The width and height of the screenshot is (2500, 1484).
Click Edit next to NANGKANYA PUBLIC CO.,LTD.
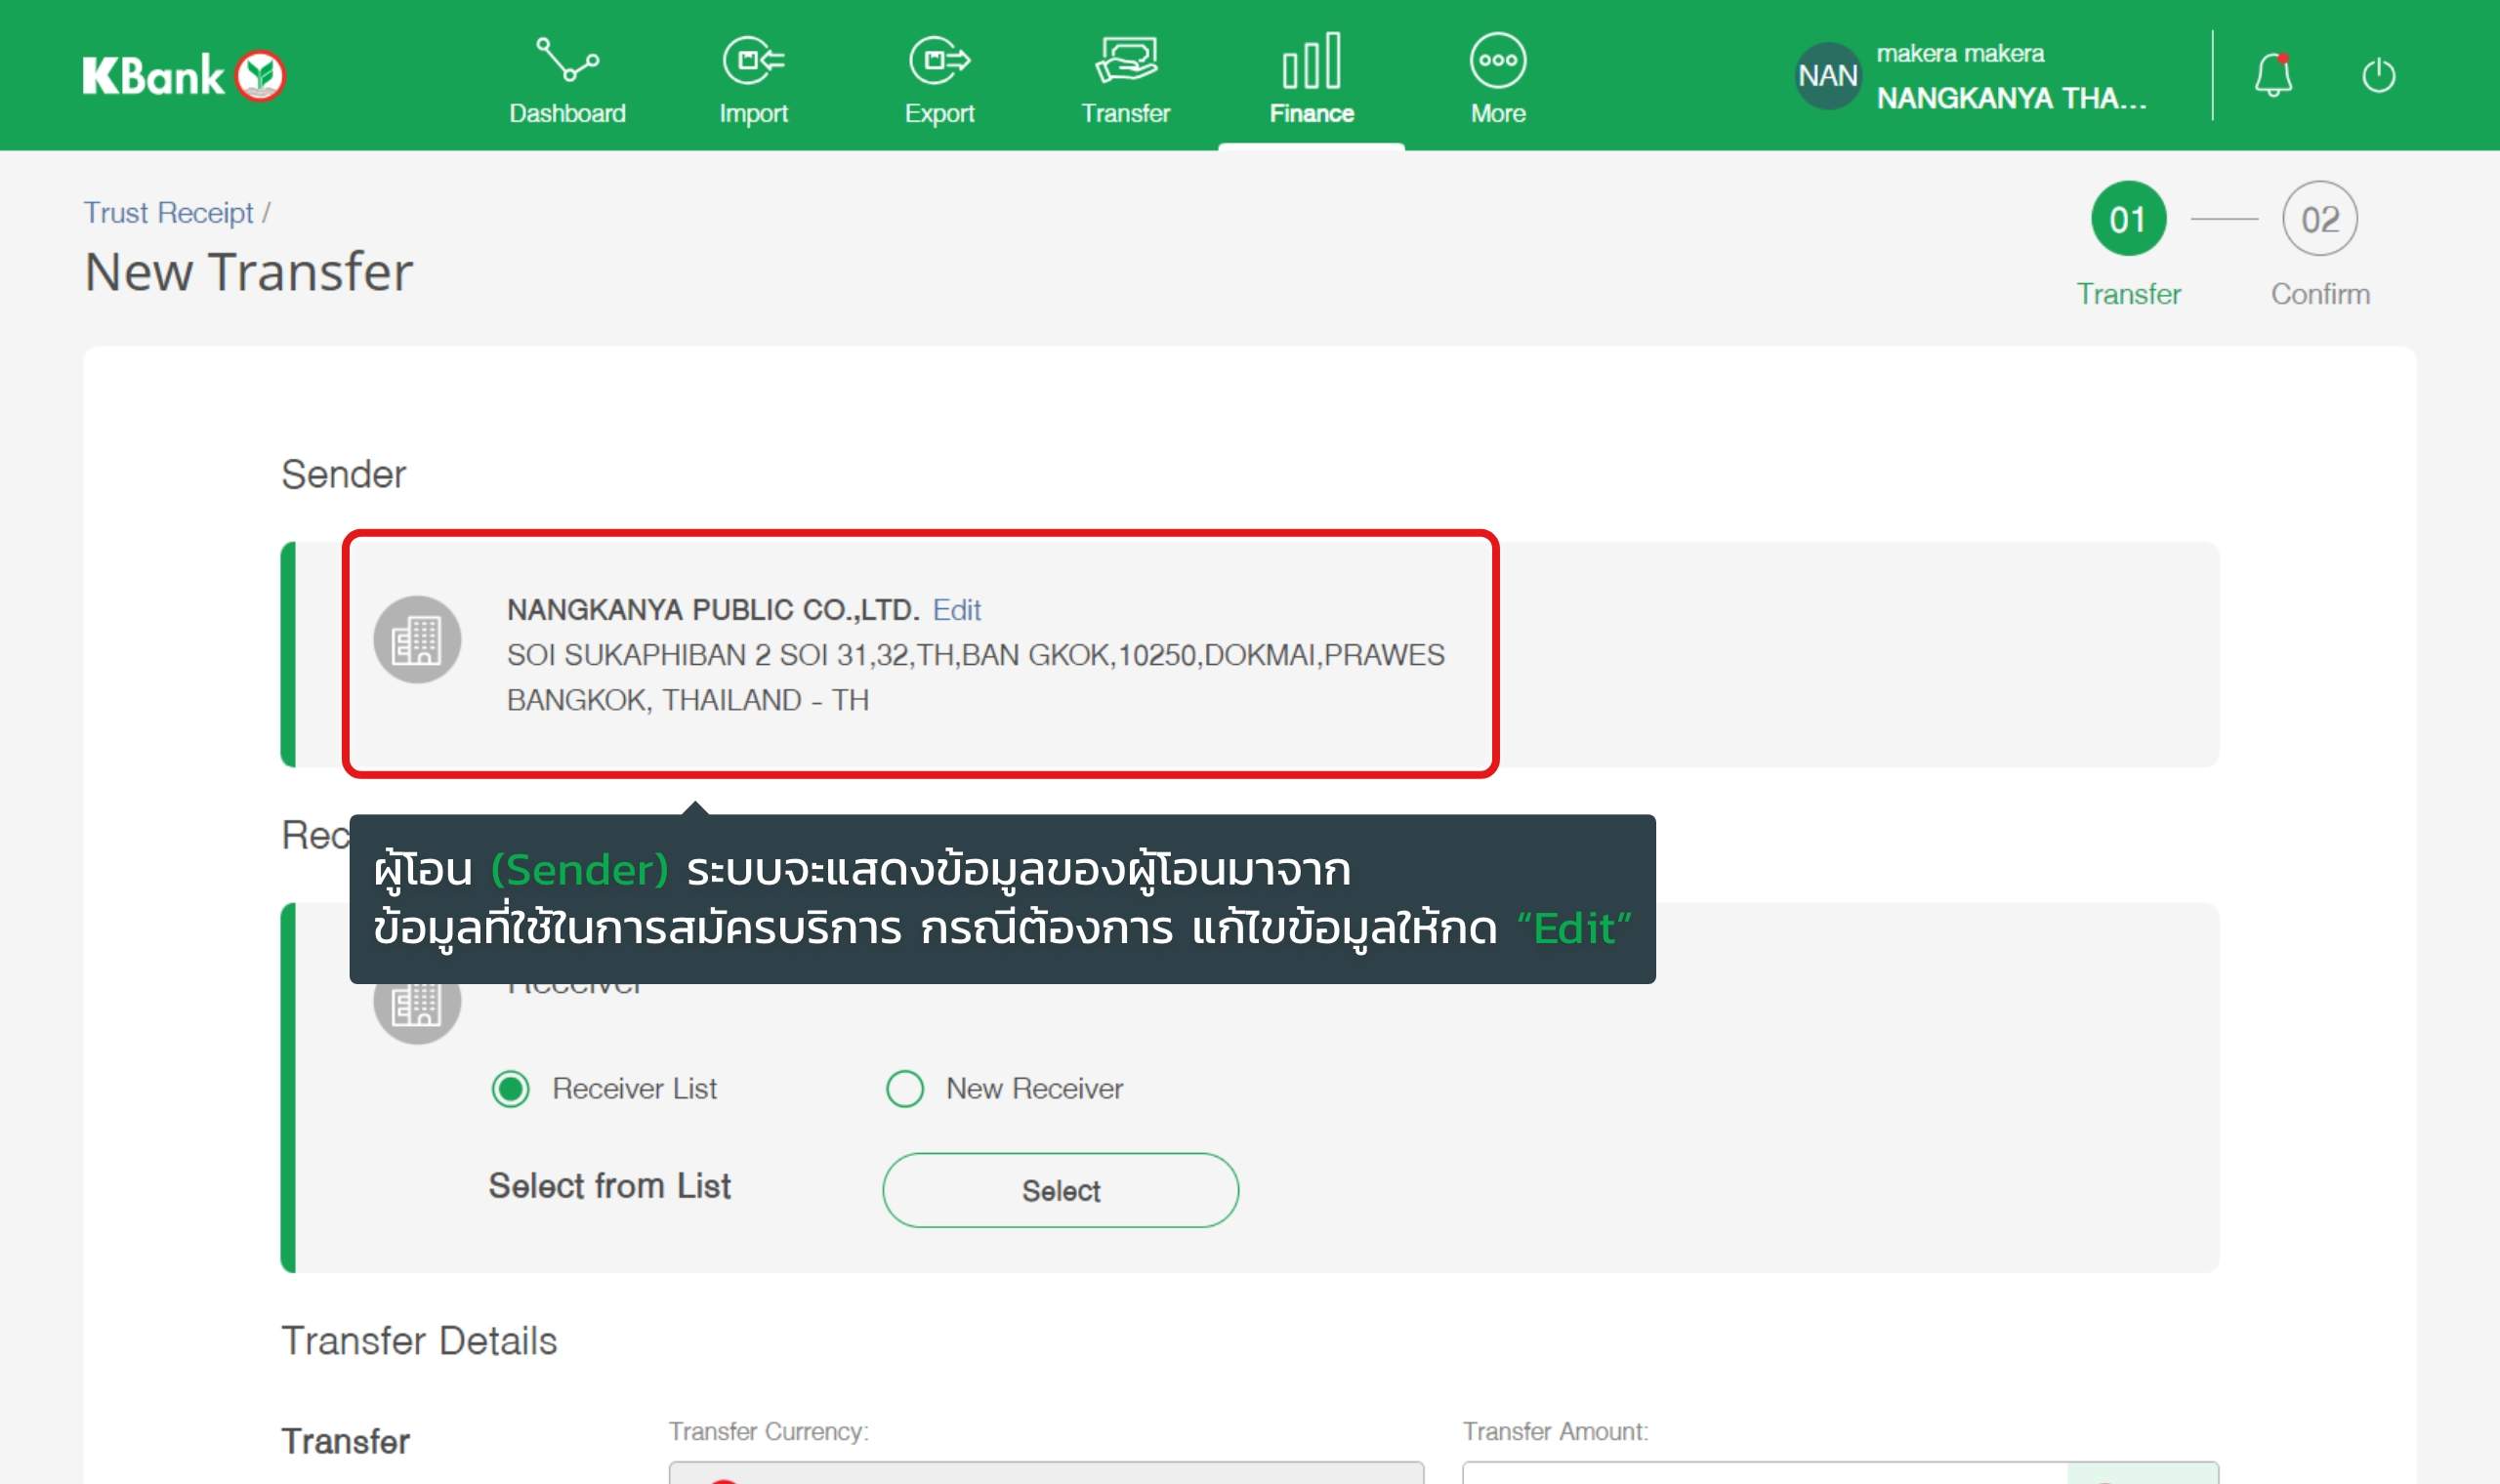(x=956, y=610)
